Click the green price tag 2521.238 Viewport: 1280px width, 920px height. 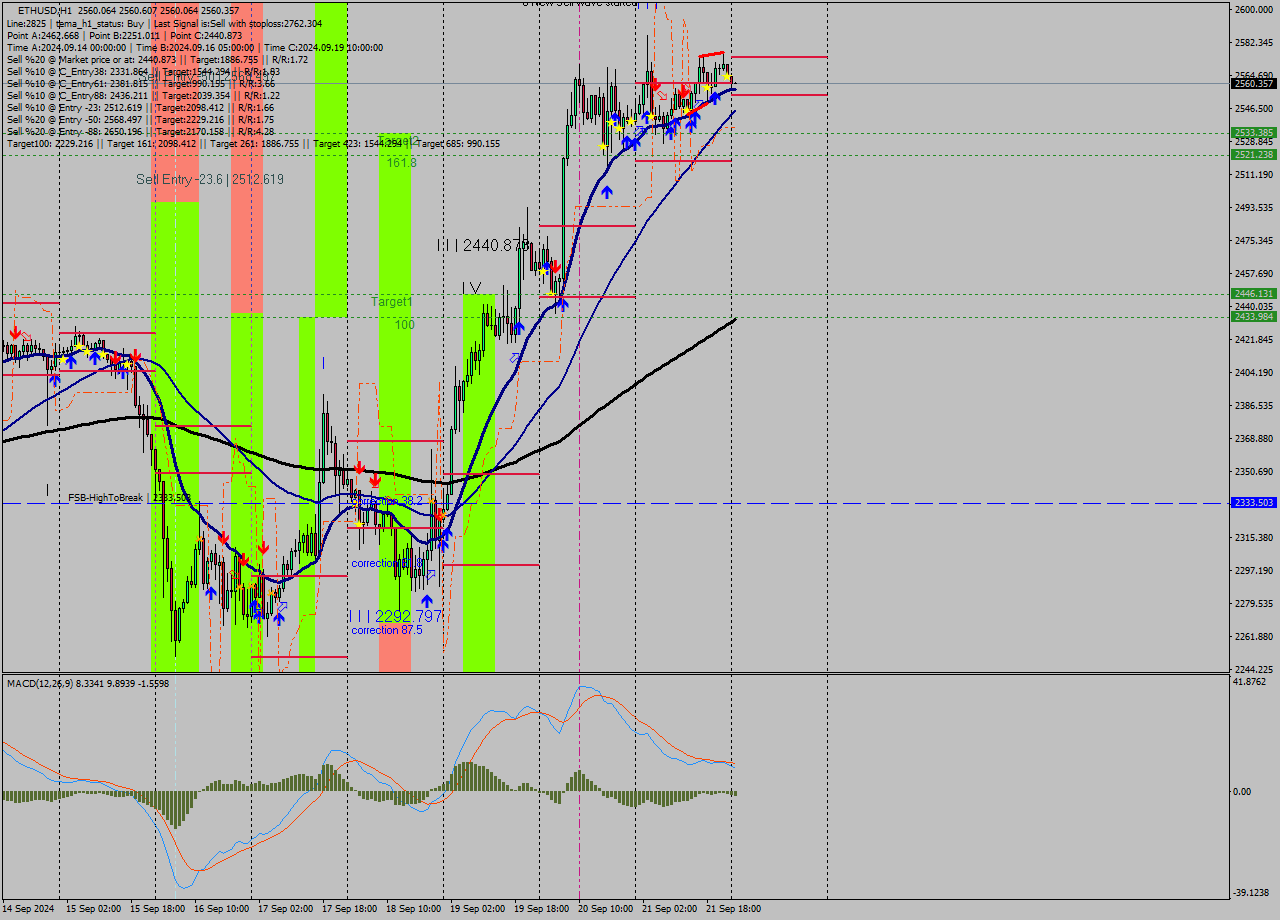coord(1254,154)
